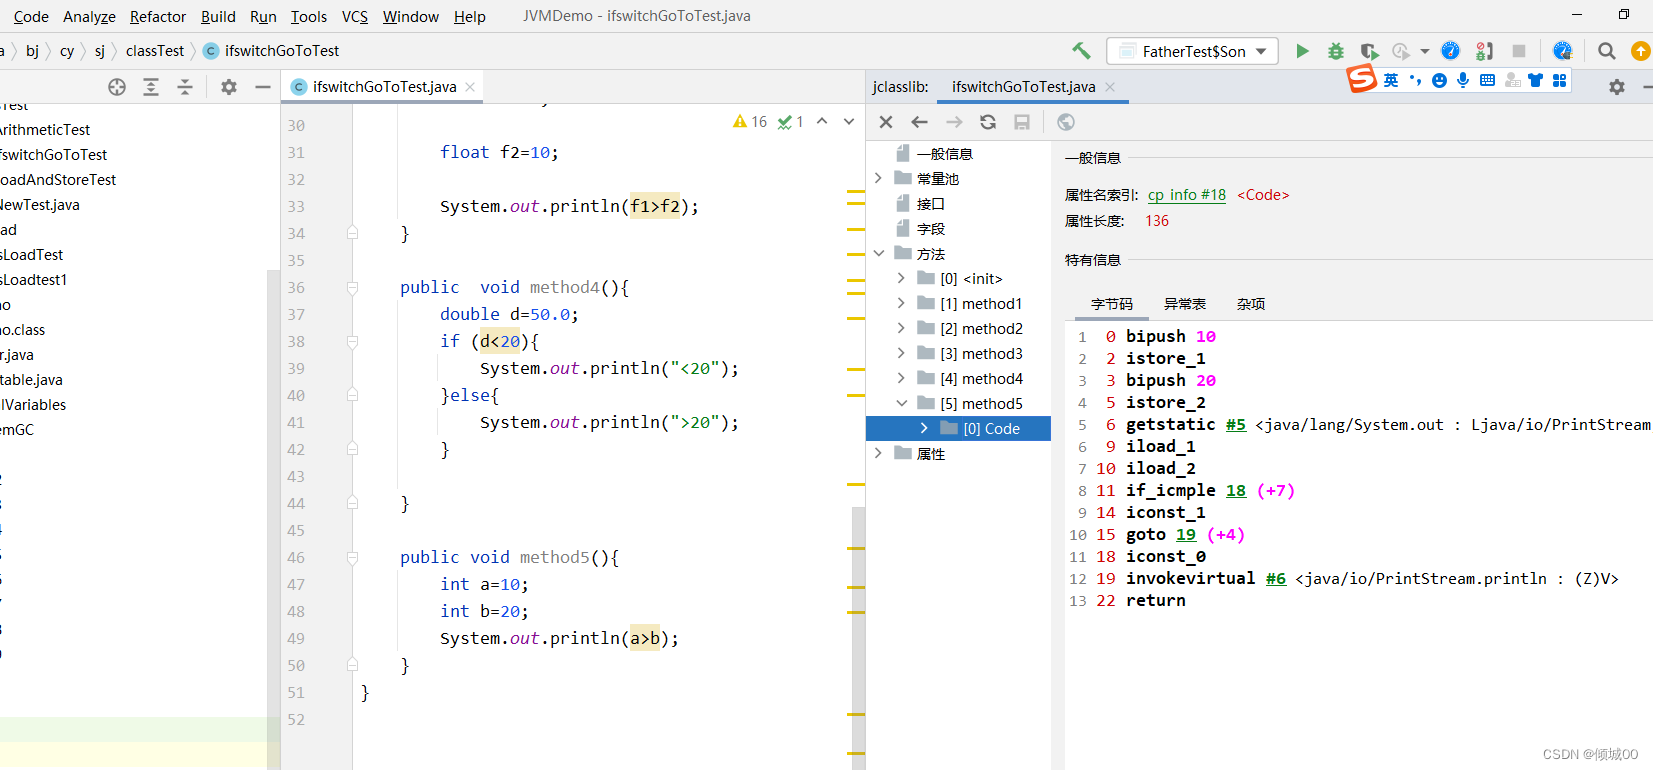Open ArithmeticTest in the project tree
Image resolution: width=1653 pixels, height=770 pixels.
point(45,130)
